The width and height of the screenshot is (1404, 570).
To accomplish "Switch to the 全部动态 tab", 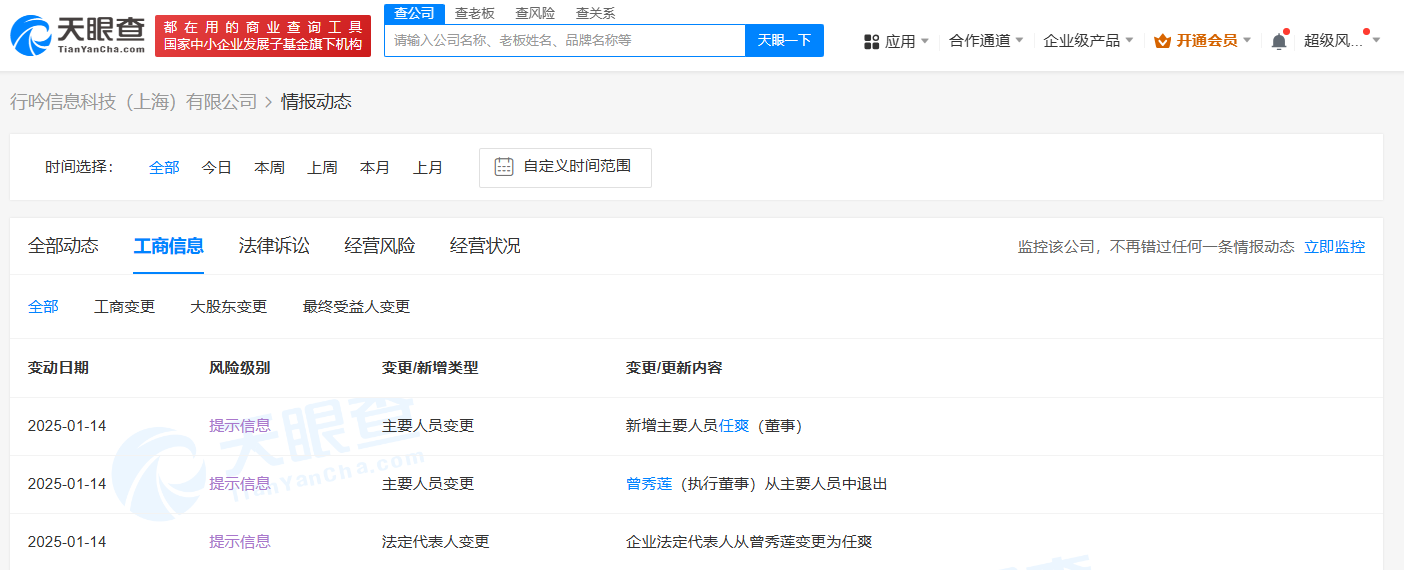I will [x=63, y=246].
